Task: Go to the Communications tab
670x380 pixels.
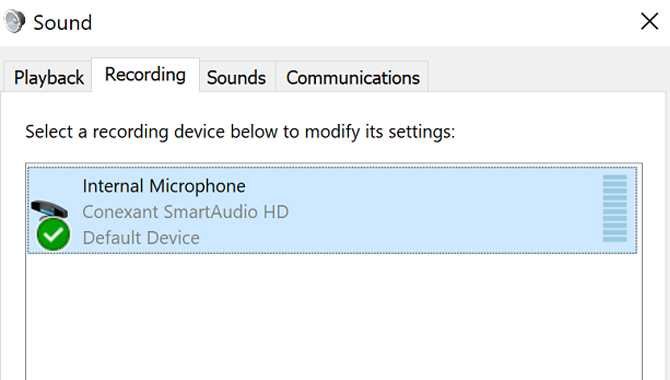Action: coord(353,77)
